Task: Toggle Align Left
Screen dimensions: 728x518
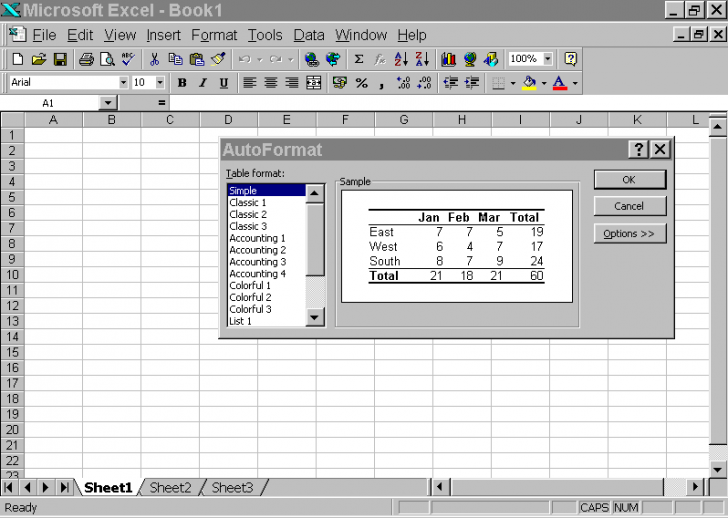Action: pyautogui.click(x=250, y=83)
